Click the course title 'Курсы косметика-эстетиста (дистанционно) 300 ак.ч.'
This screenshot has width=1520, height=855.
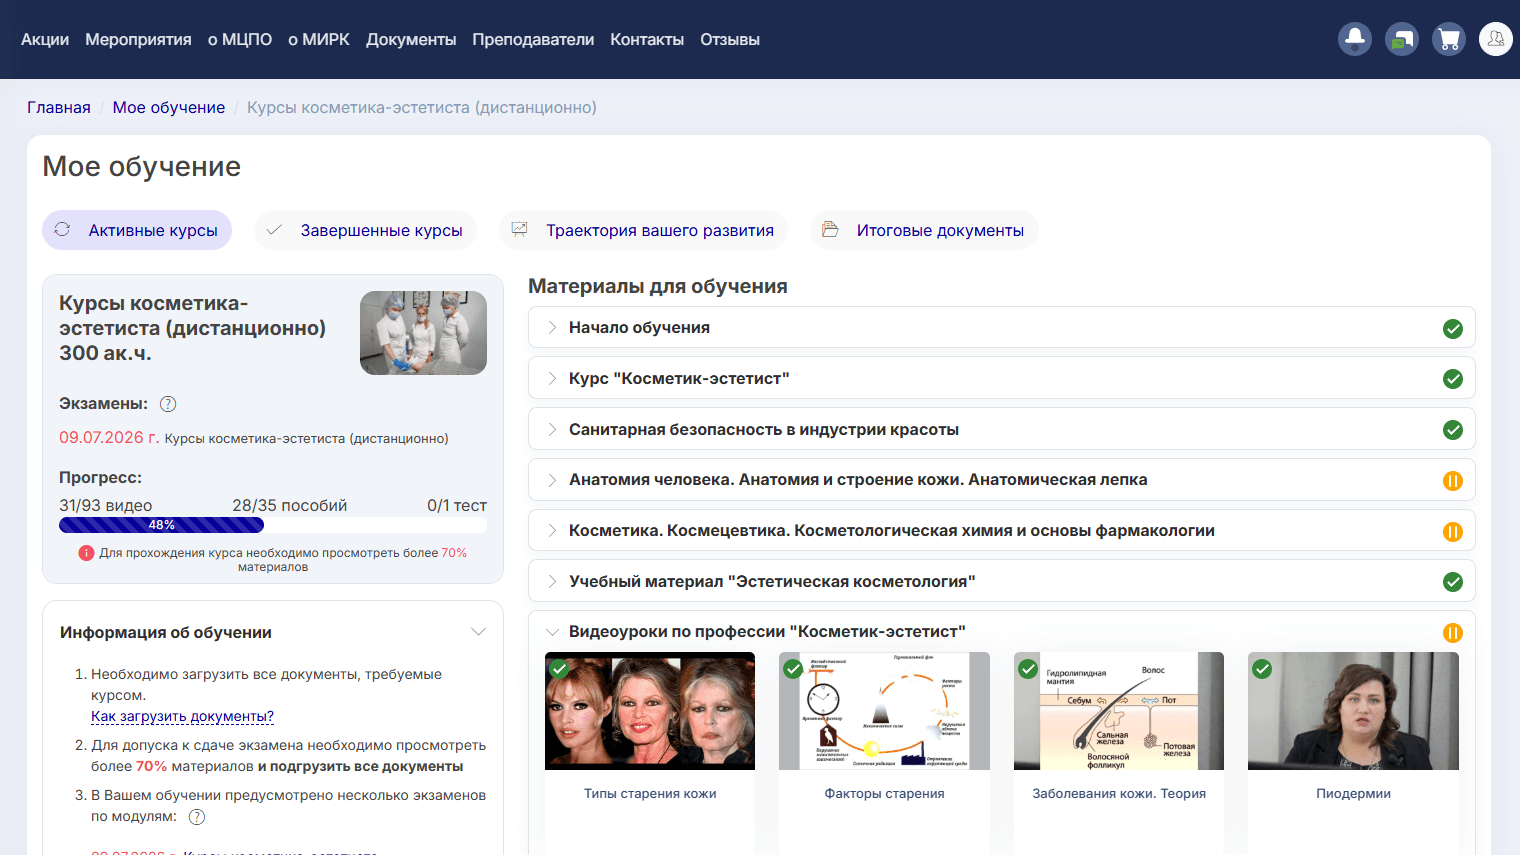(x=192, y=328)
